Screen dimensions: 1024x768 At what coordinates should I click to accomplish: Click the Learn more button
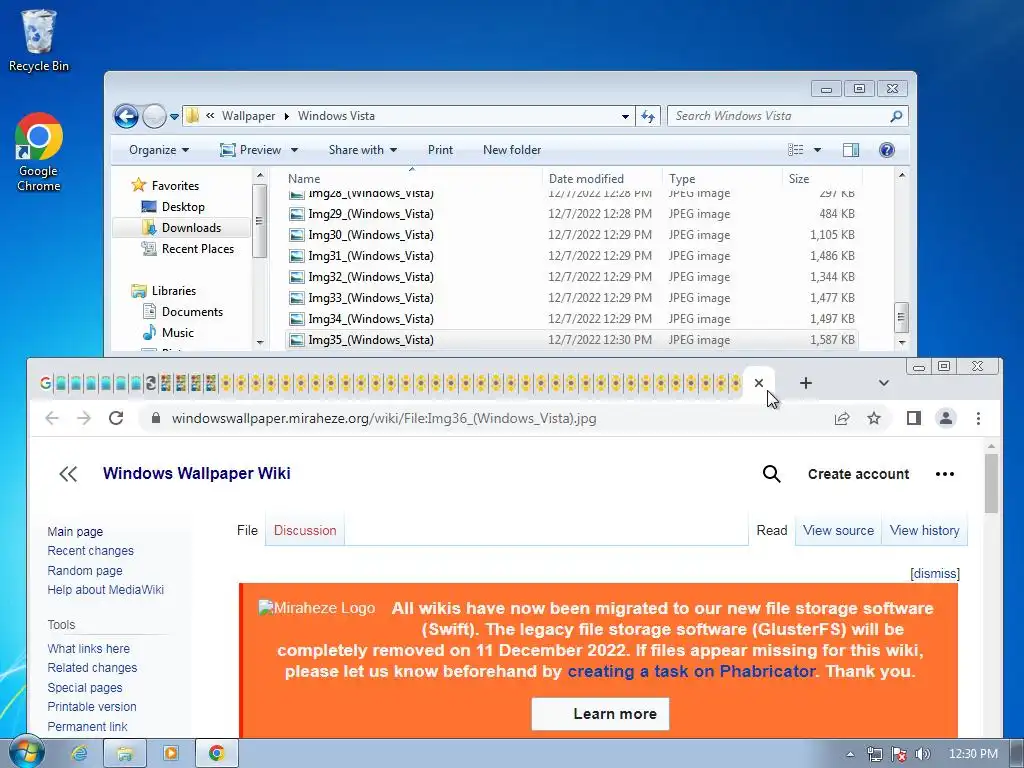pyautogui.click(x=600, y=714)
